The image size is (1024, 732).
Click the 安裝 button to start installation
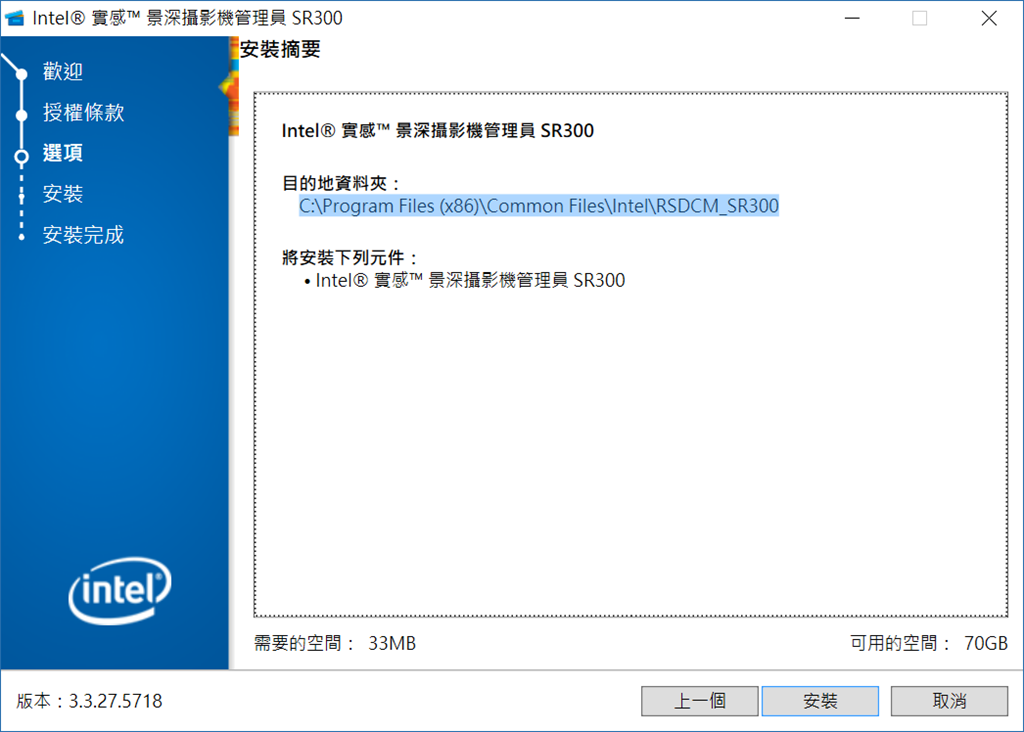[820, 701]
